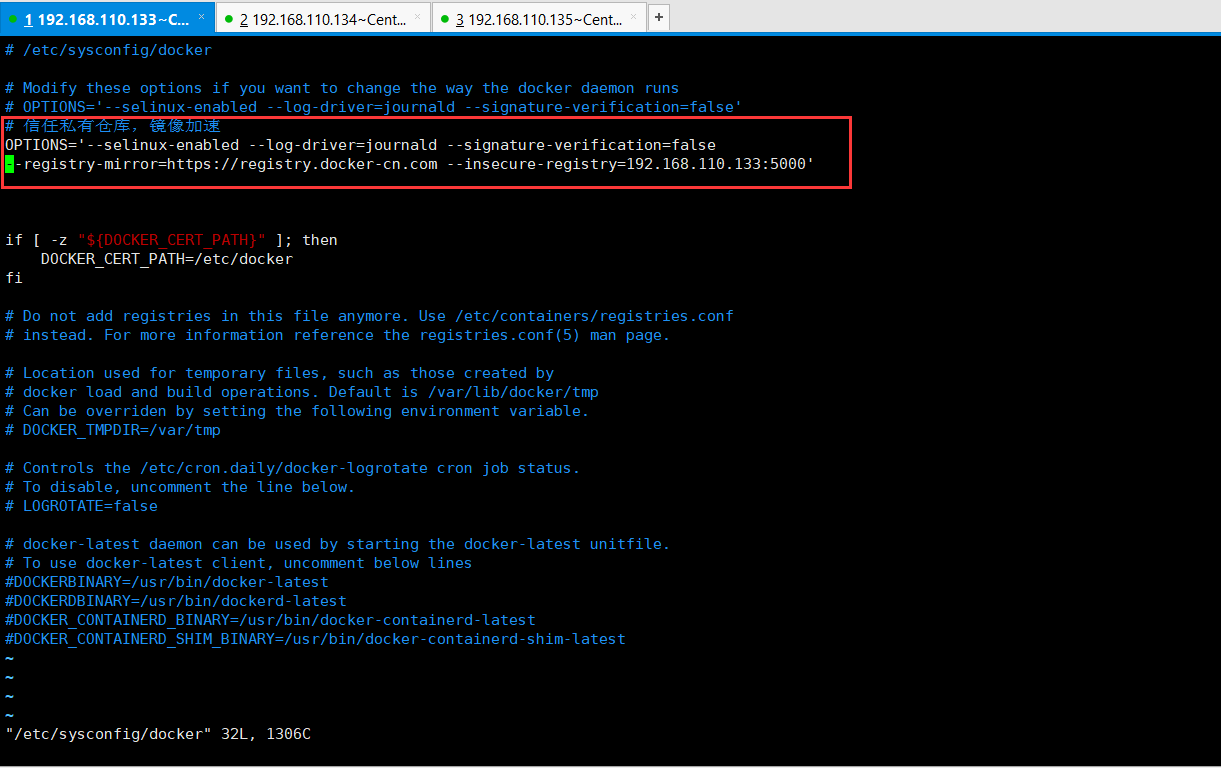
Task: Click the green vim cursor block
Action: (9, 164)
